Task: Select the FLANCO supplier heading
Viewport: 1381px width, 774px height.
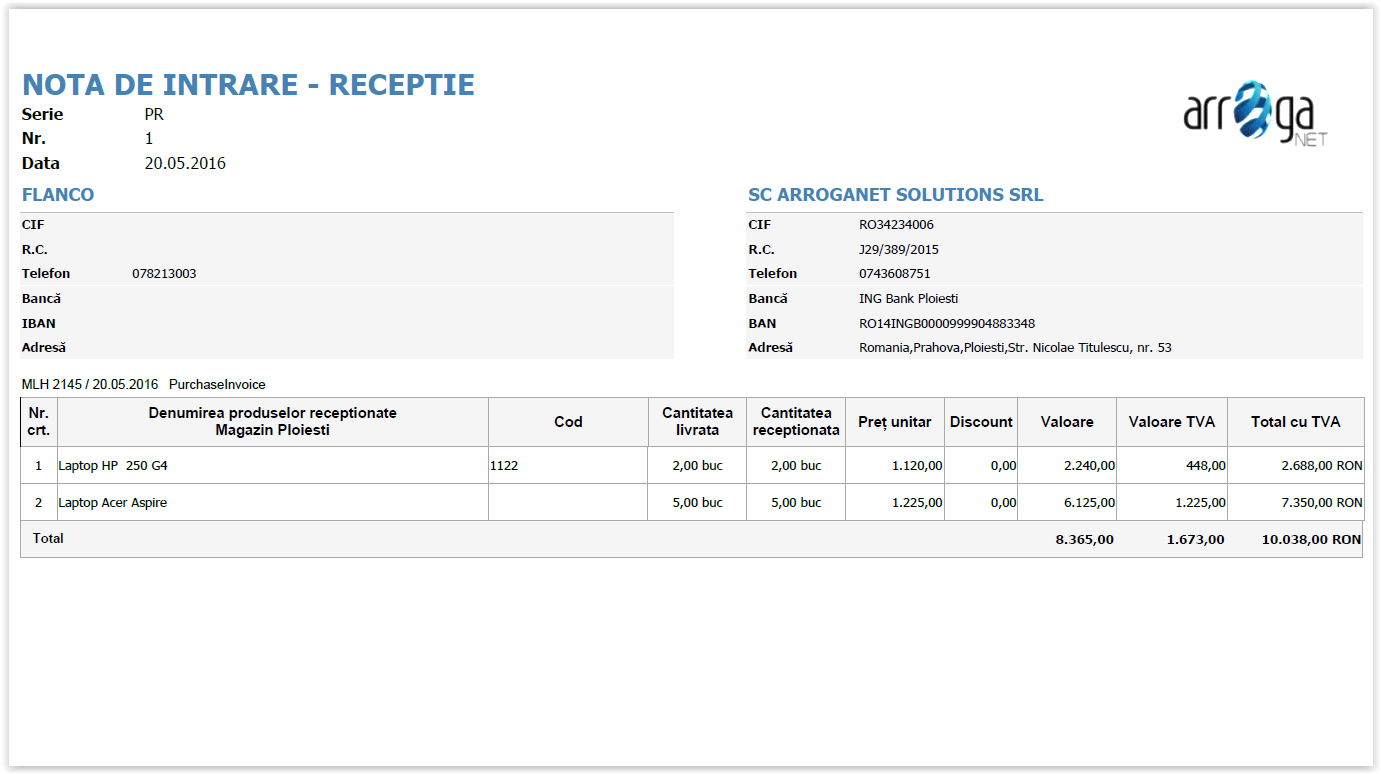Action: [58, 195]
